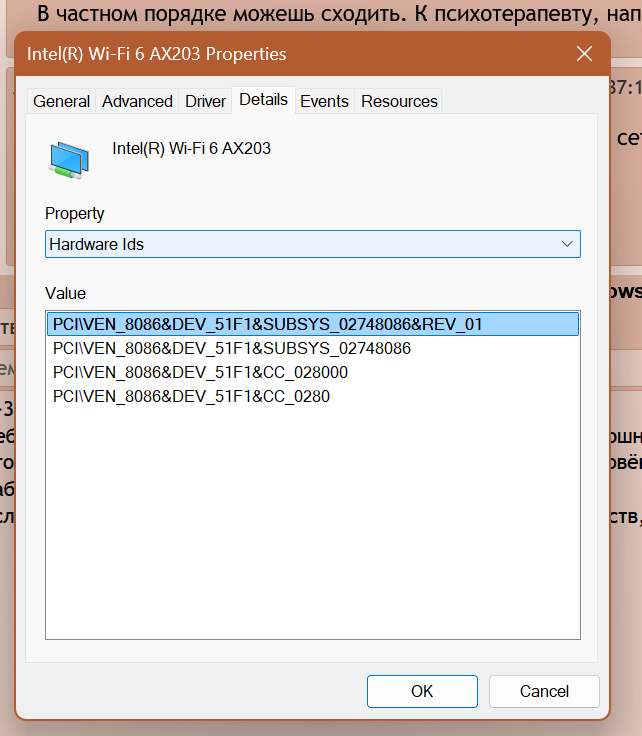Open the Events tab
Image resolution: width=642 pixels, height=736 pixels.
[x=324, y=101]
